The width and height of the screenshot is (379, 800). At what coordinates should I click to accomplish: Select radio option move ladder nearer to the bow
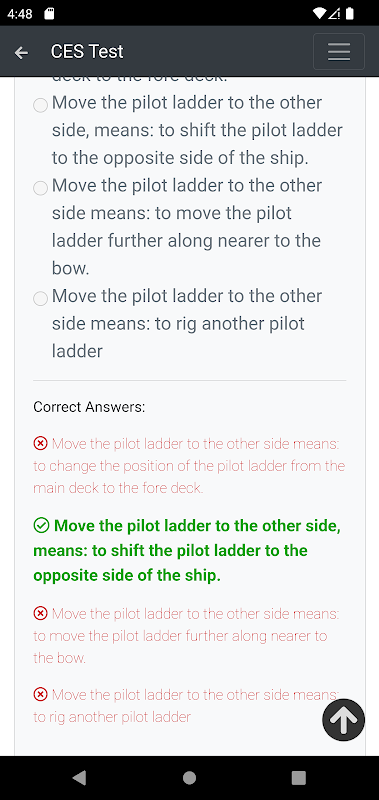(x=40, y=188)
